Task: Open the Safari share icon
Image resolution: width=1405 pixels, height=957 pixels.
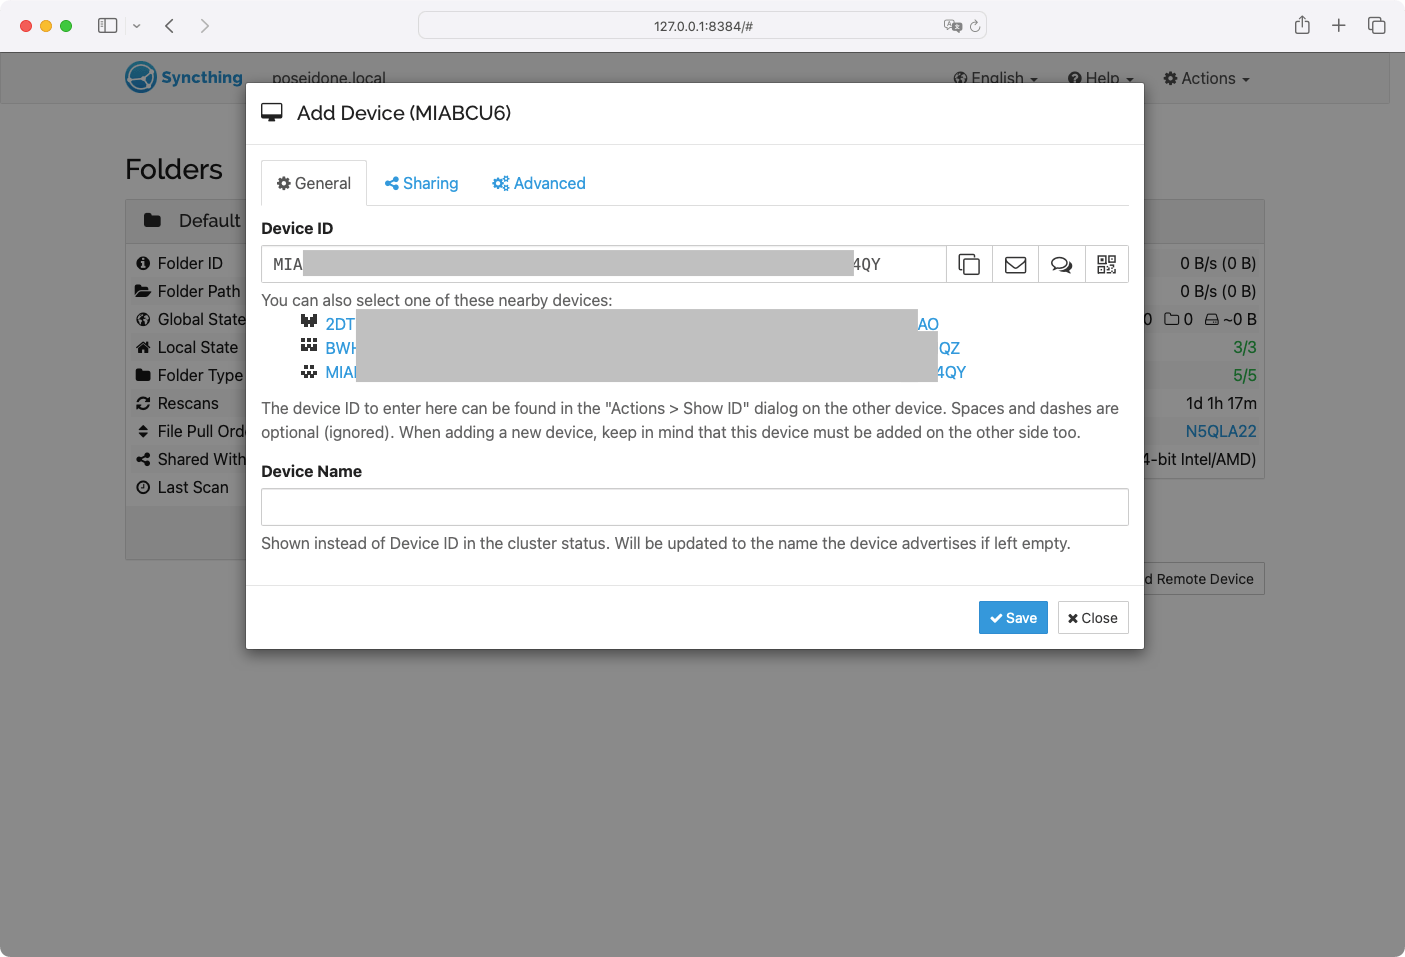Action: 1302,26
